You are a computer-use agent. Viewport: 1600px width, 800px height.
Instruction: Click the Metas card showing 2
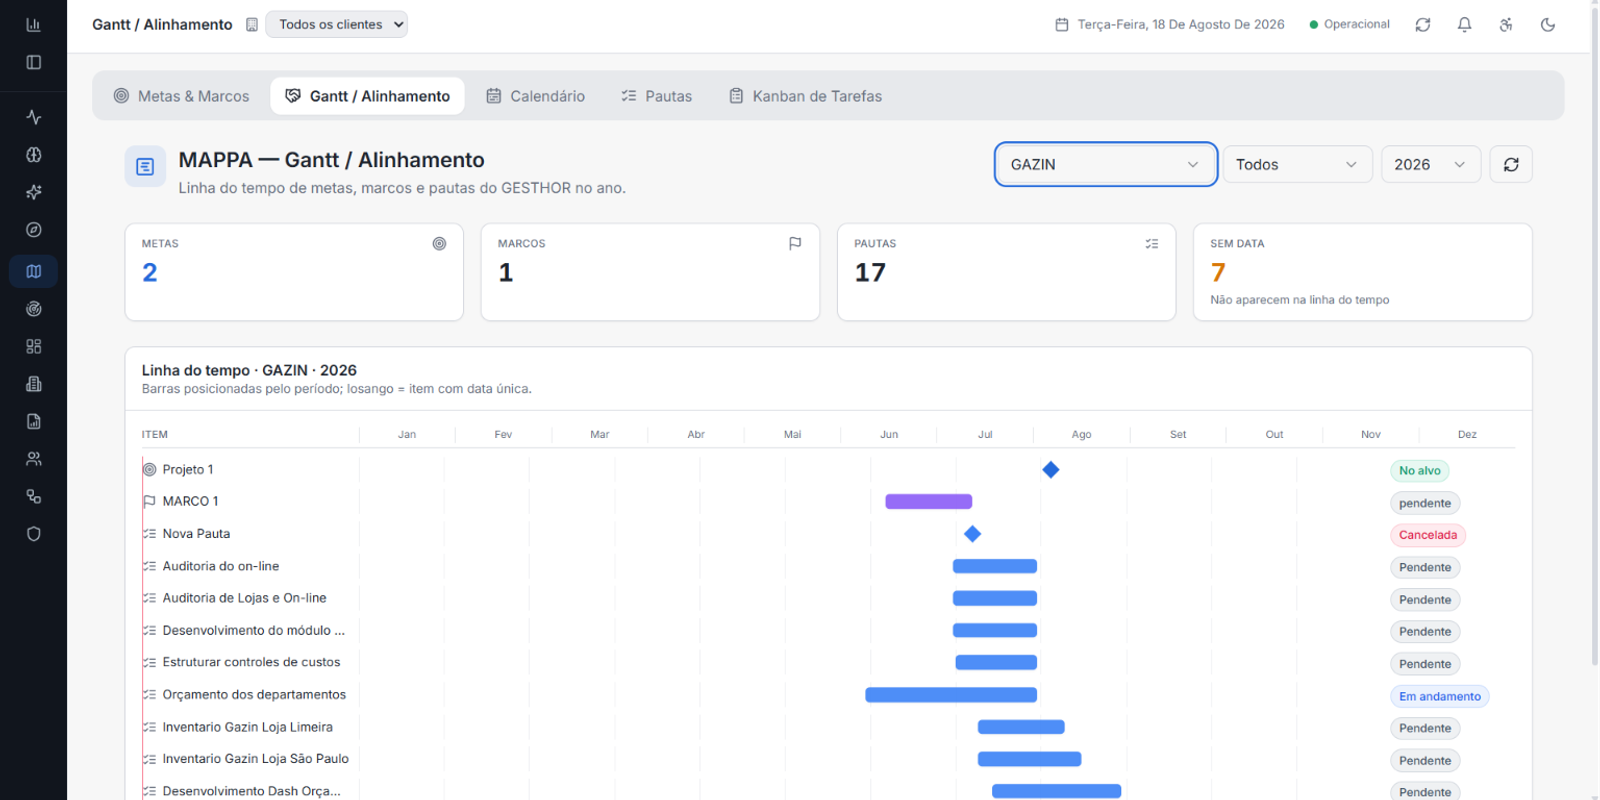[294, 272]
